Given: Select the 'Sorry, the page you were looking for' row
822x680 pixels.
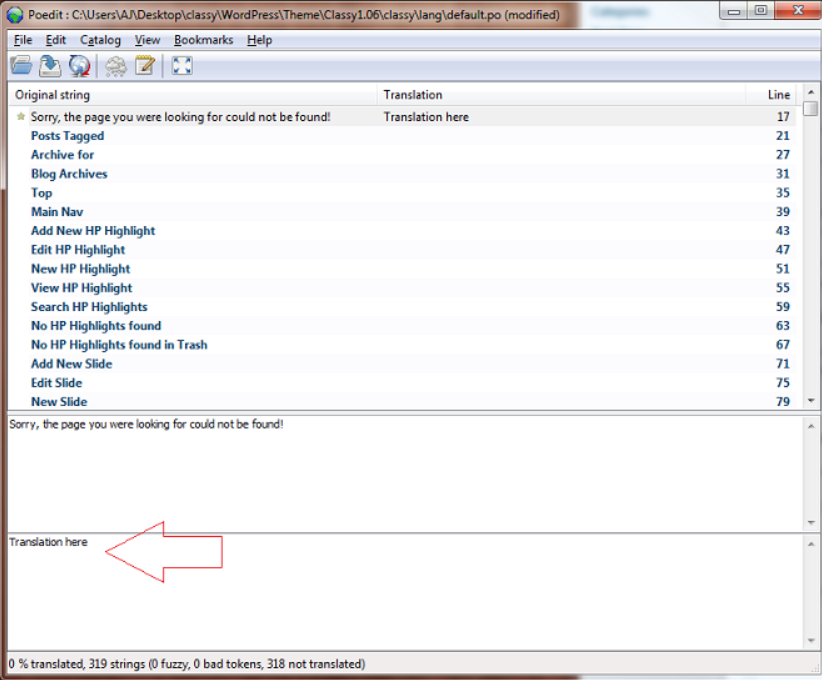Looking at the screenshot, I should tap(403, 117).
